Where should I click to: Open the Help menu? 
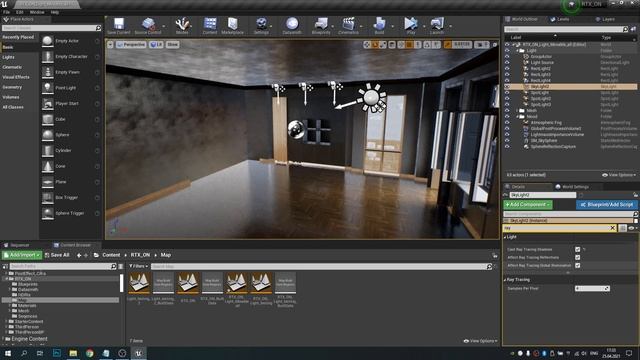coord(55,12)
